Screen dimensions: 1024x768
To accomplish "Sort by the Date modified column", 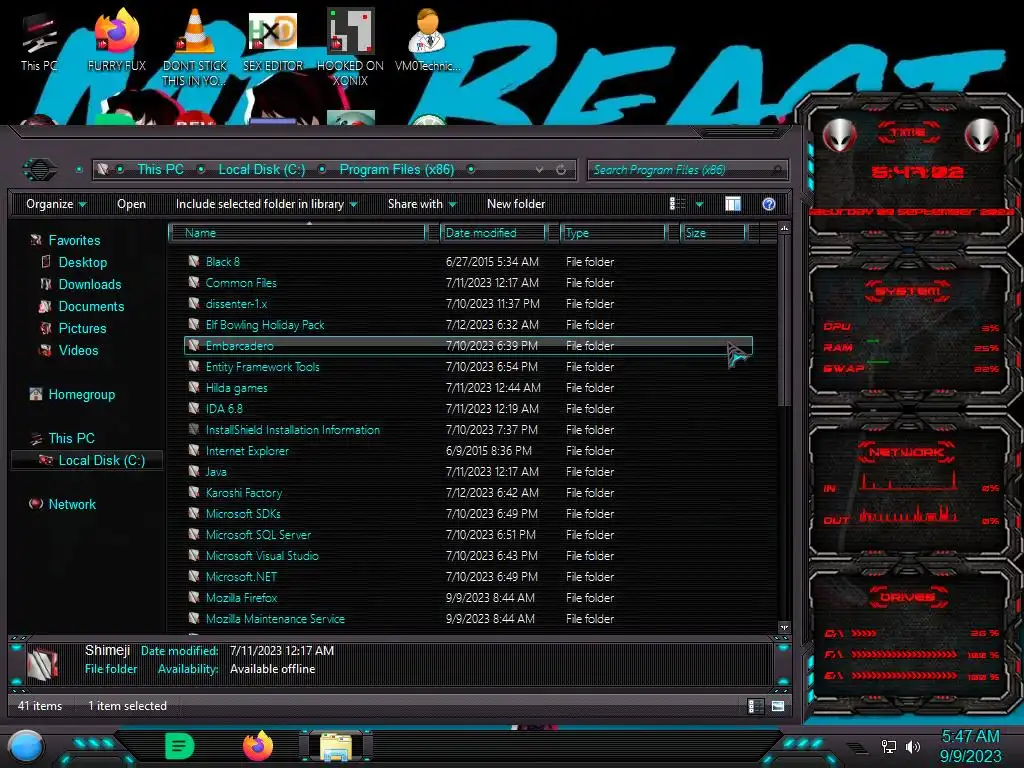I will (493, 233).
